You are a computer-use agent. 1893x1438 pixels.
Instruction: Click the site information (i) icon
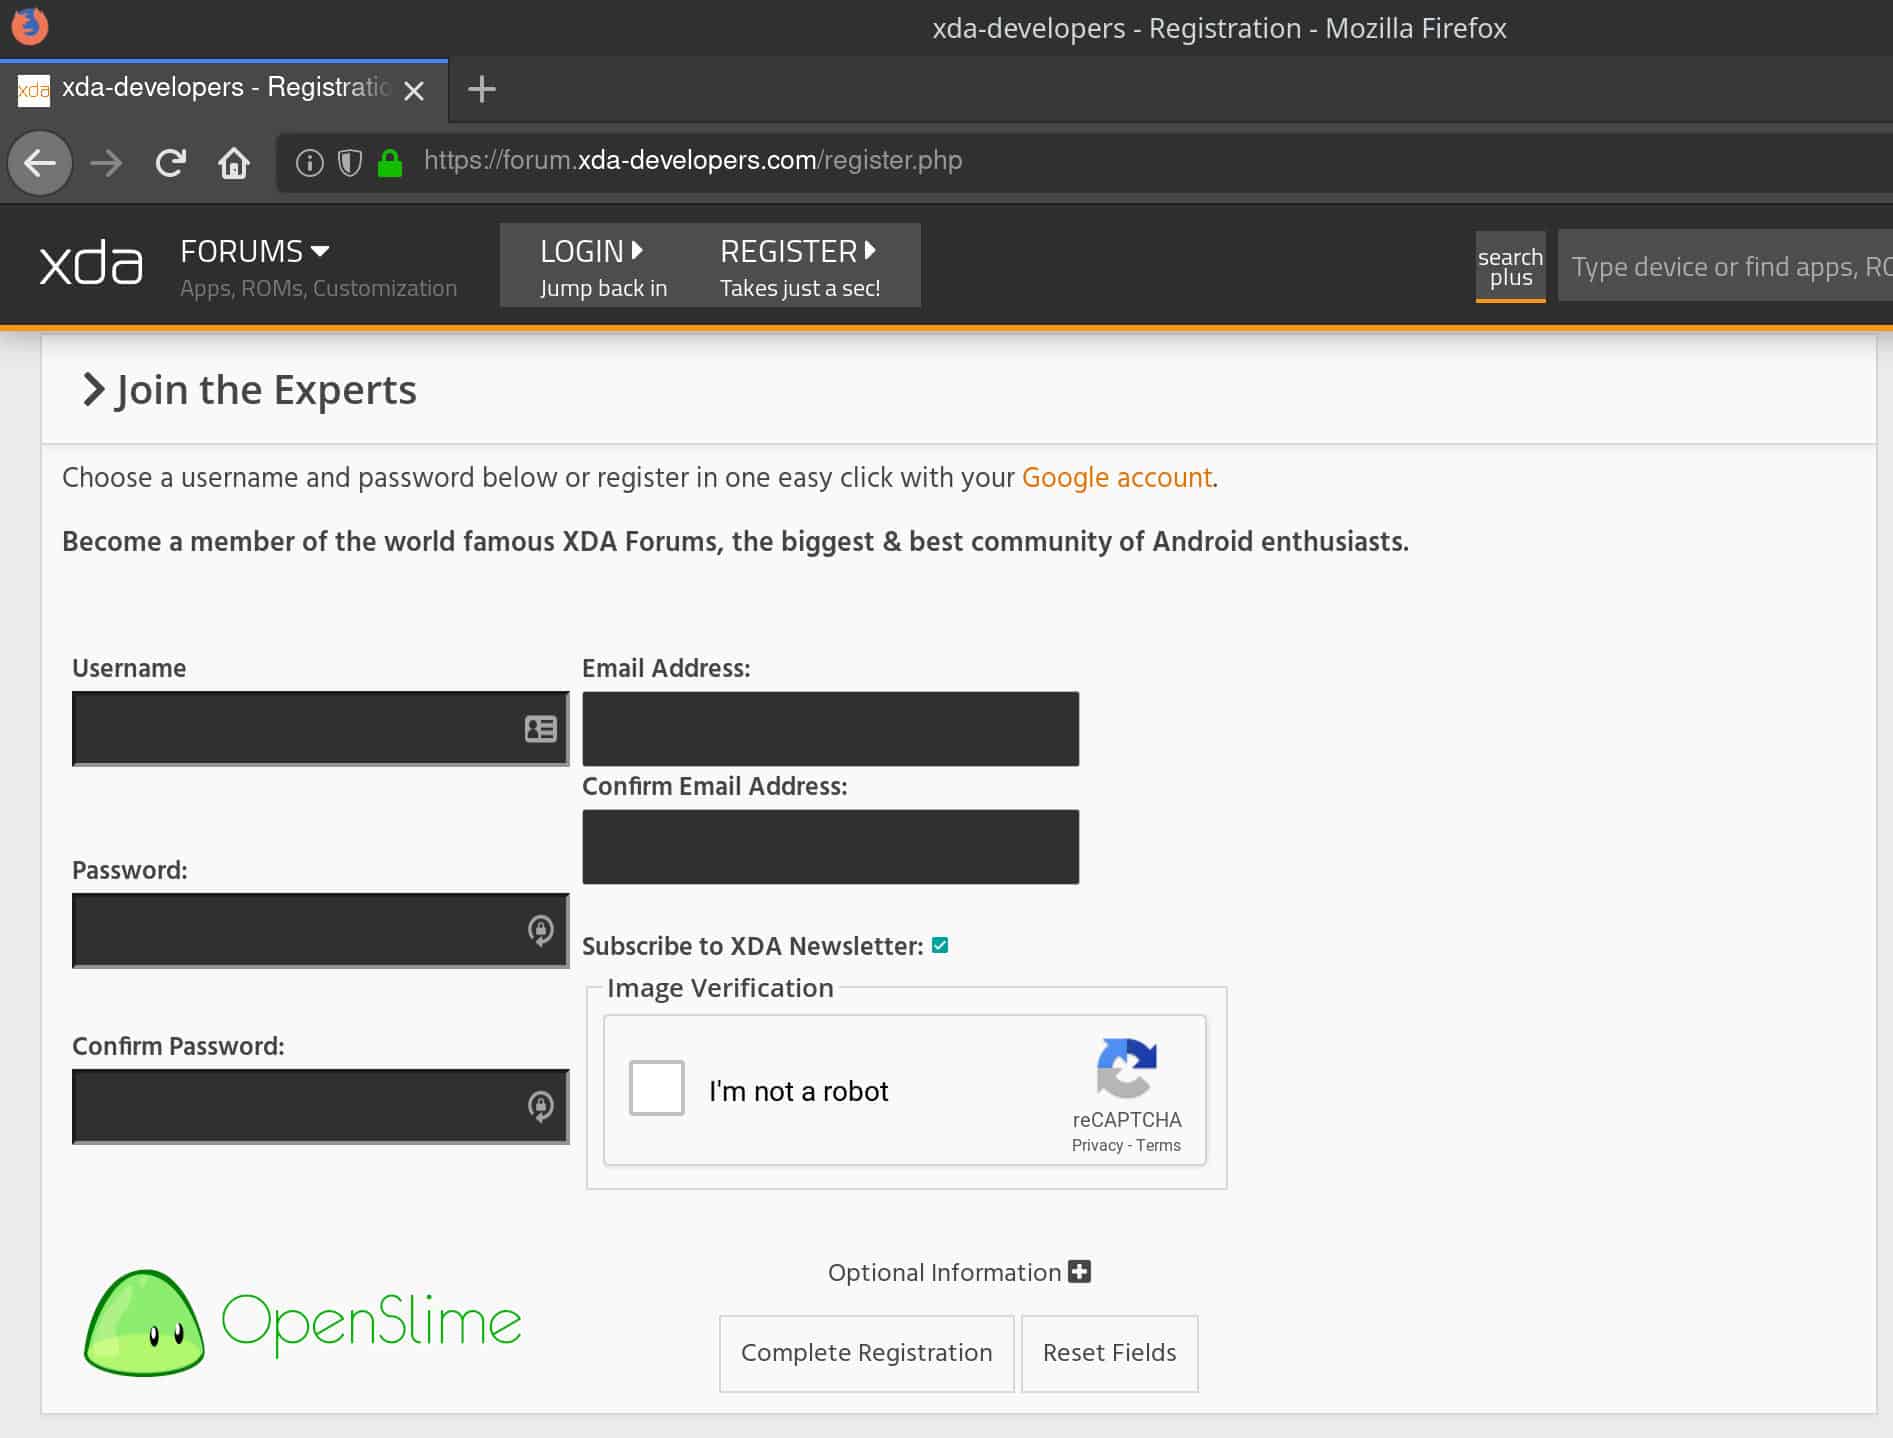tap(310, 162)
